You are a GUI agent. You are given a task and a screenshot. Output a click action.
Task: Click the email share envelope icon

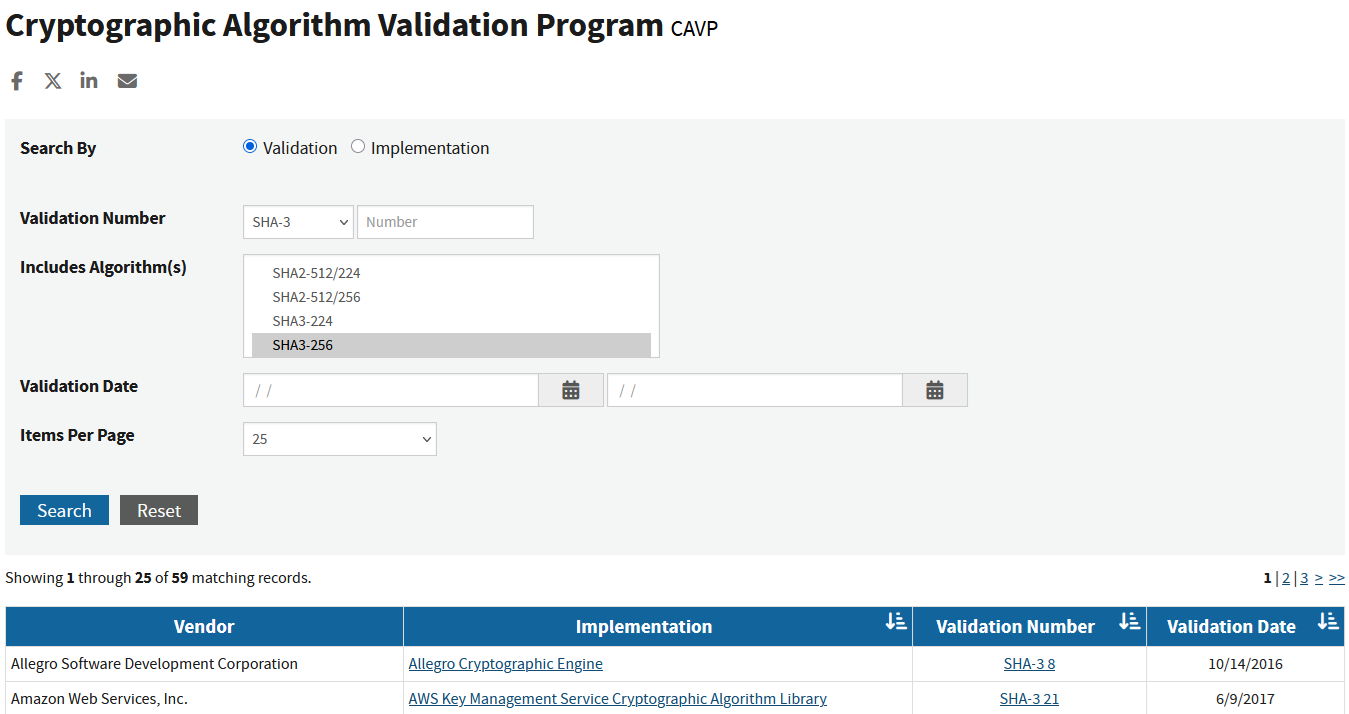click(127, 81)
